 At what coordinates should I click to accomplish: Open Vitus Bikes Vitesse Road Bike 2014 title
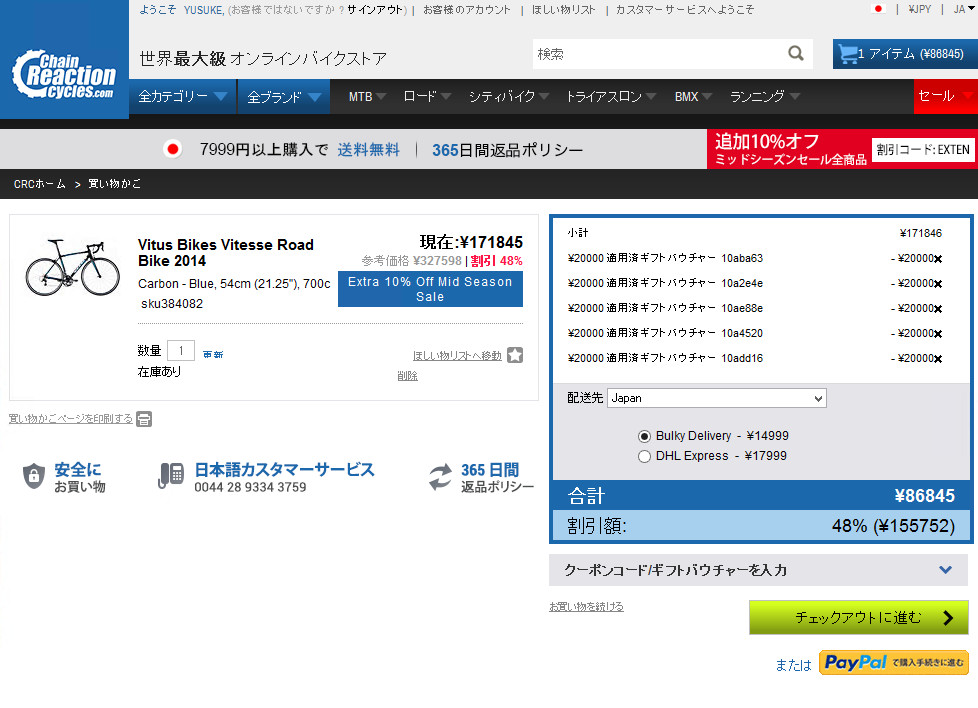[225, 253]
